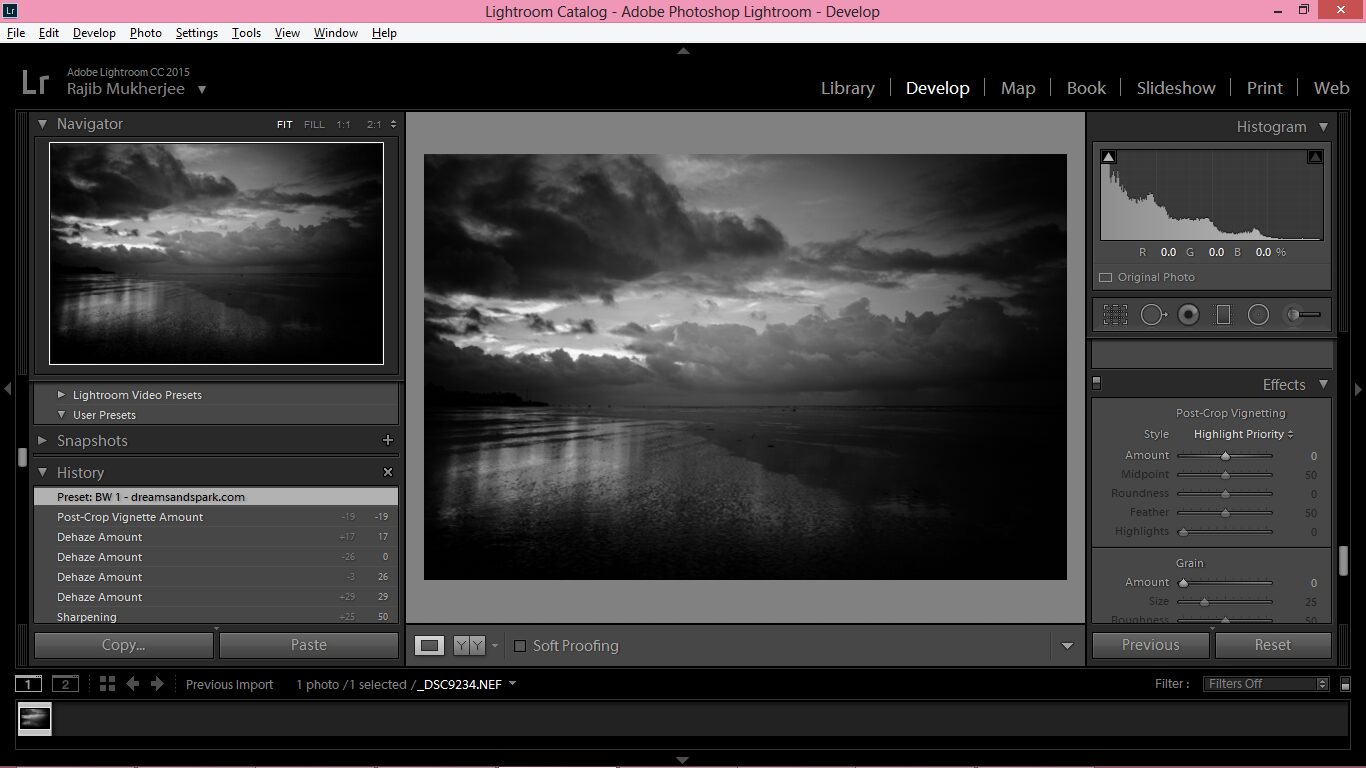Open the Settings menu
Screen dimensions: 1366x768
(x=197, y=33)
